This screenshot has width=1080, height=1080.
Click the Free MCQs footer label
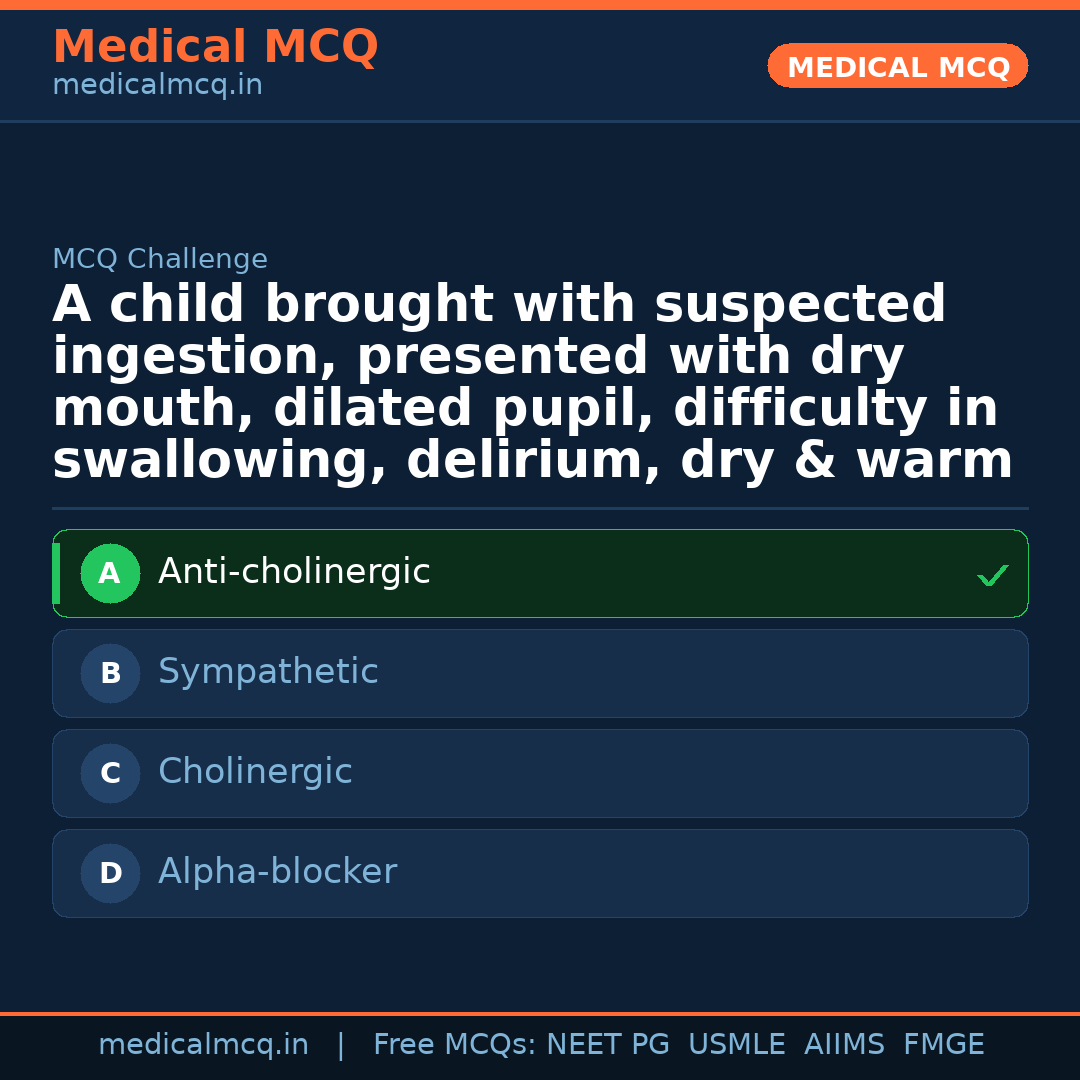pyautogui.click(x=454, y=1045)
